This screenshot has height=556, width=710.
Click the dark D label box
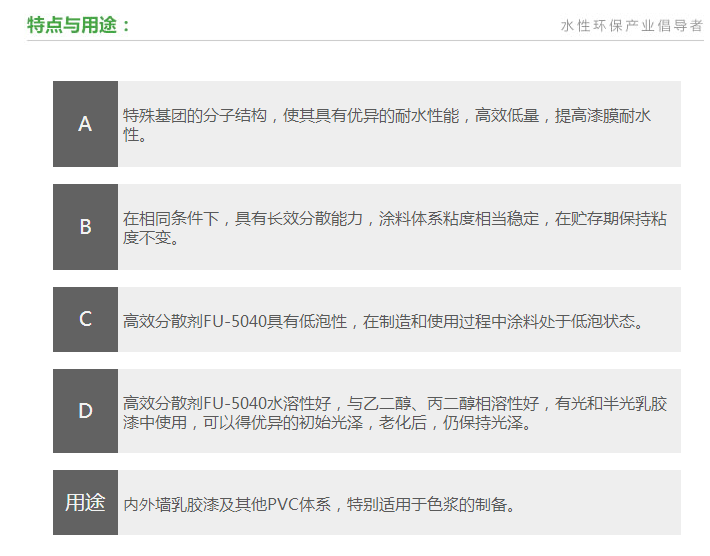point(85,411)
